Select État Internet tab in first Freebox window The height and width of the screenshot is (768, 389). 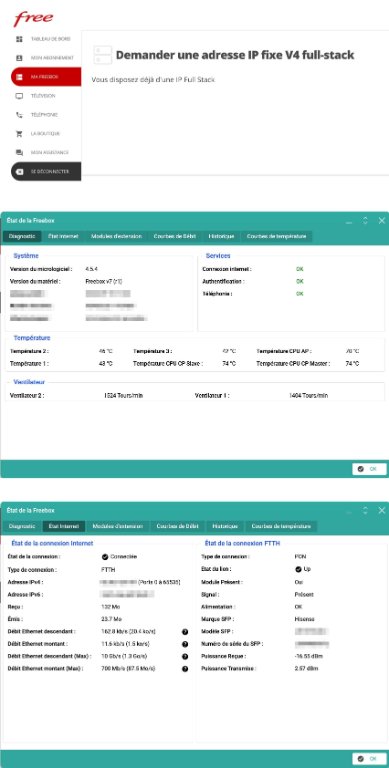[x=63, y=236]
